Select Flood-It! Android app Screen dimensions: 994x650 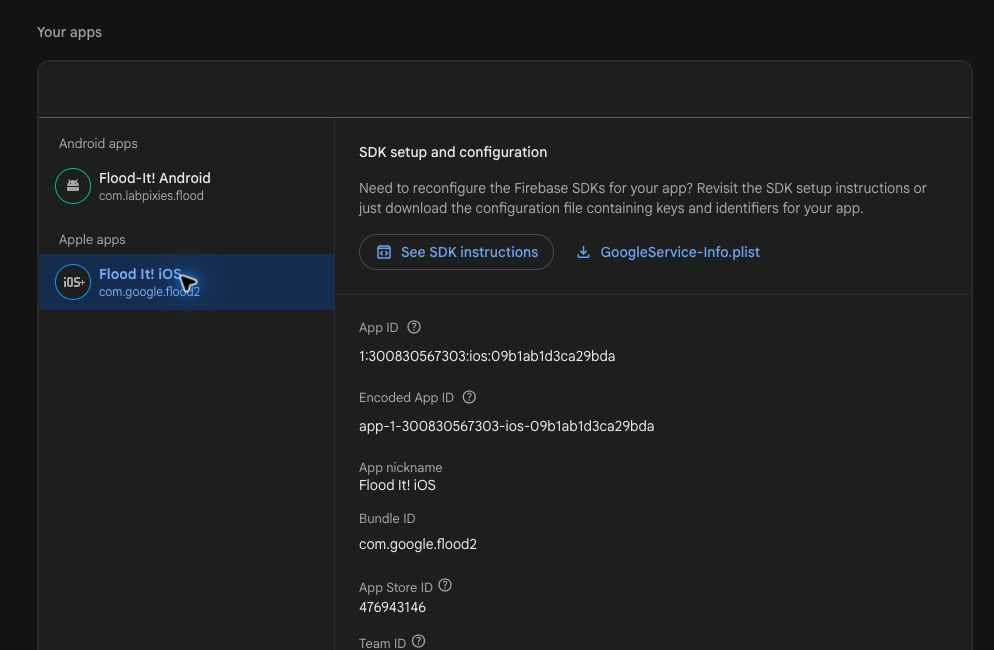[186, 186]
